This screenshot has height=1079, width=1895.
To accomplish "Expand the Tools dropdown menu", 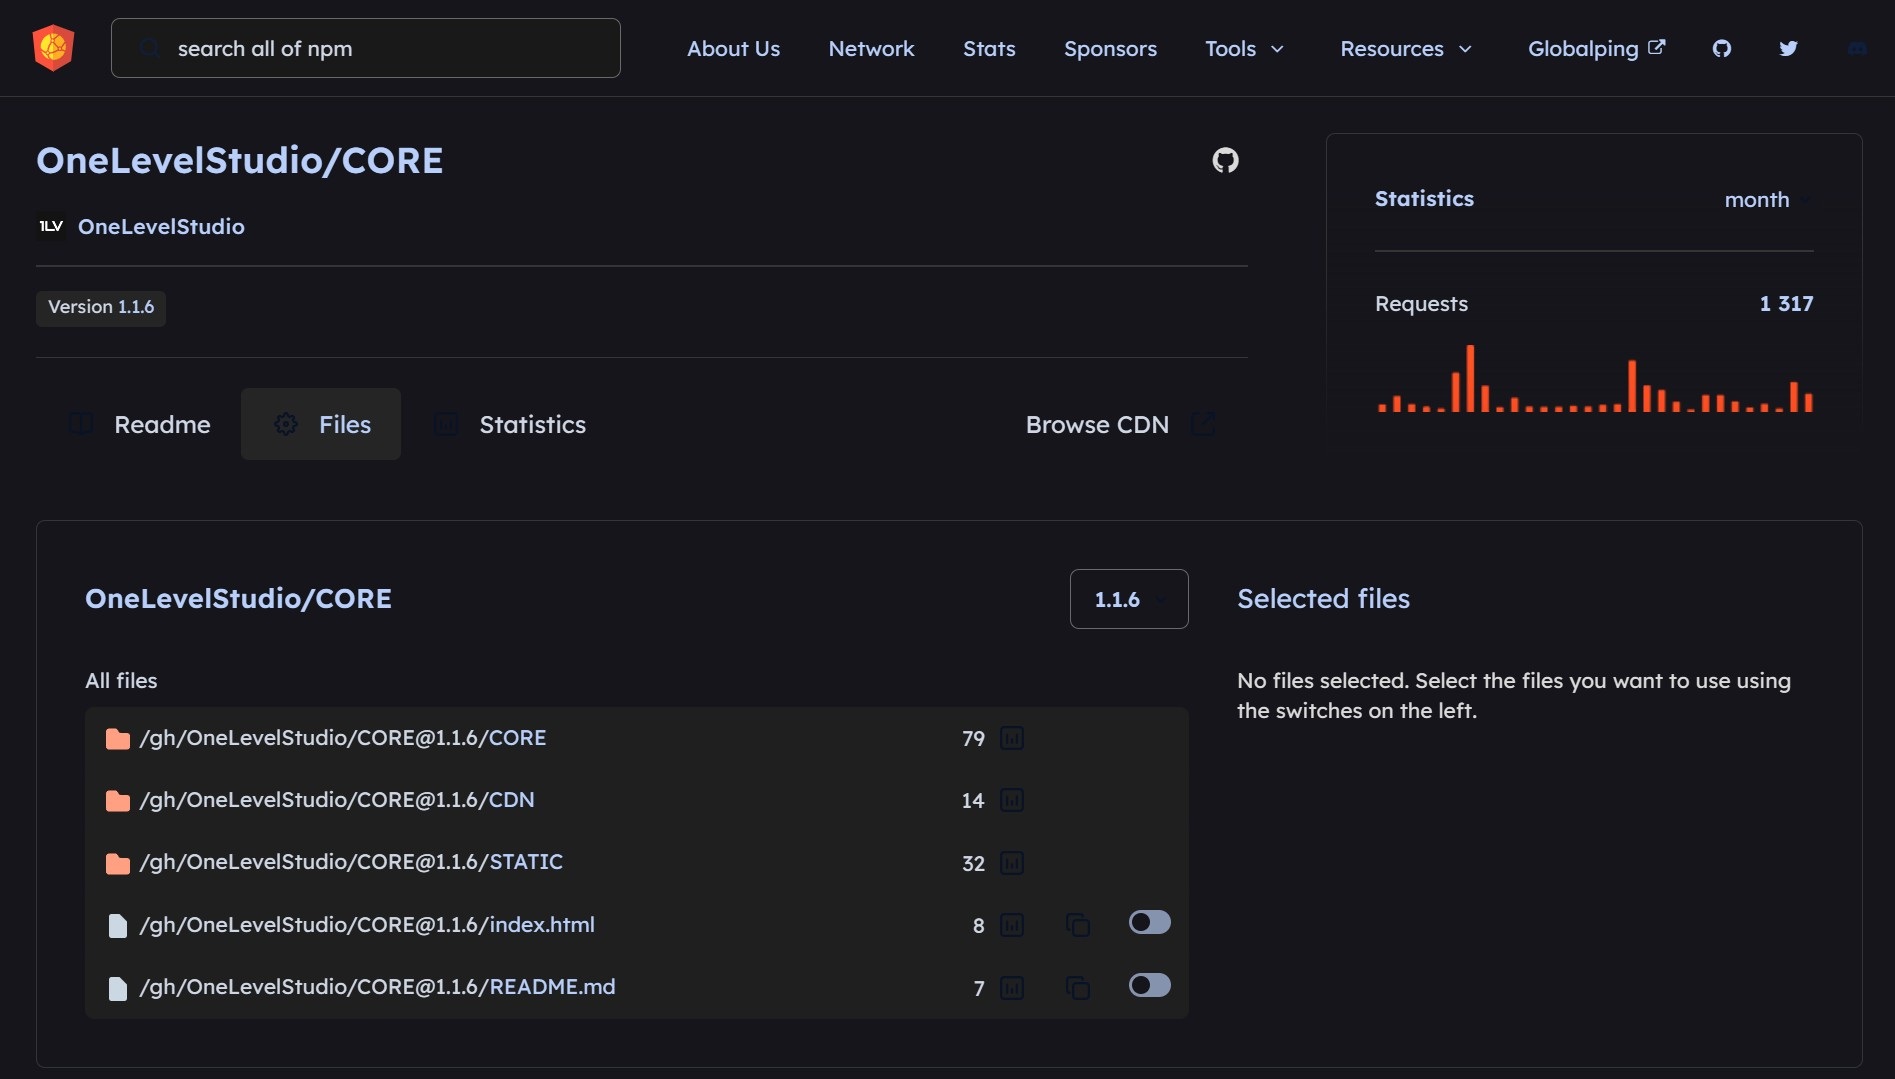I will pos(1243,48).
